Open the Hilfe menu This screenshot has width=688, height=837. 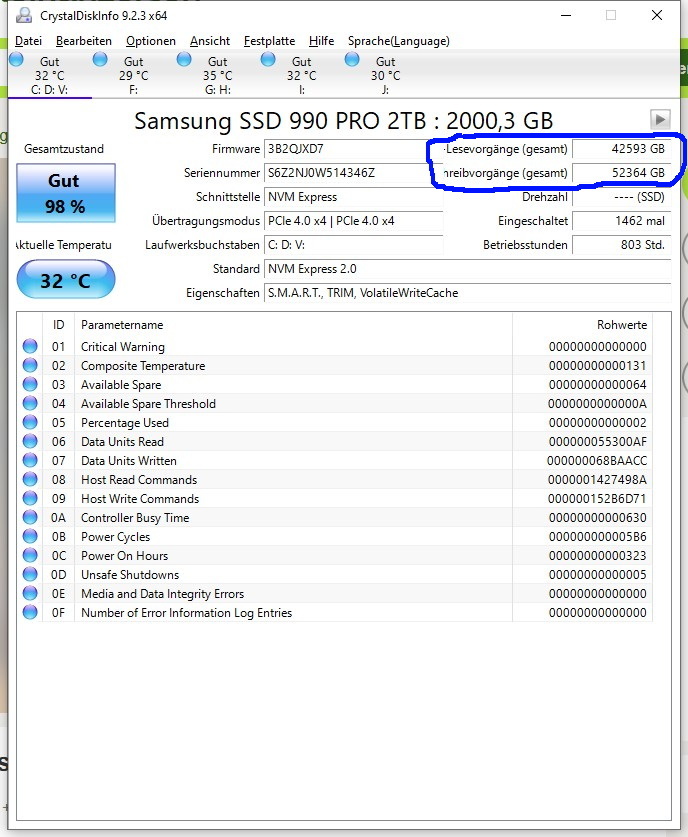pyautogui.click(x=321, y=41)
